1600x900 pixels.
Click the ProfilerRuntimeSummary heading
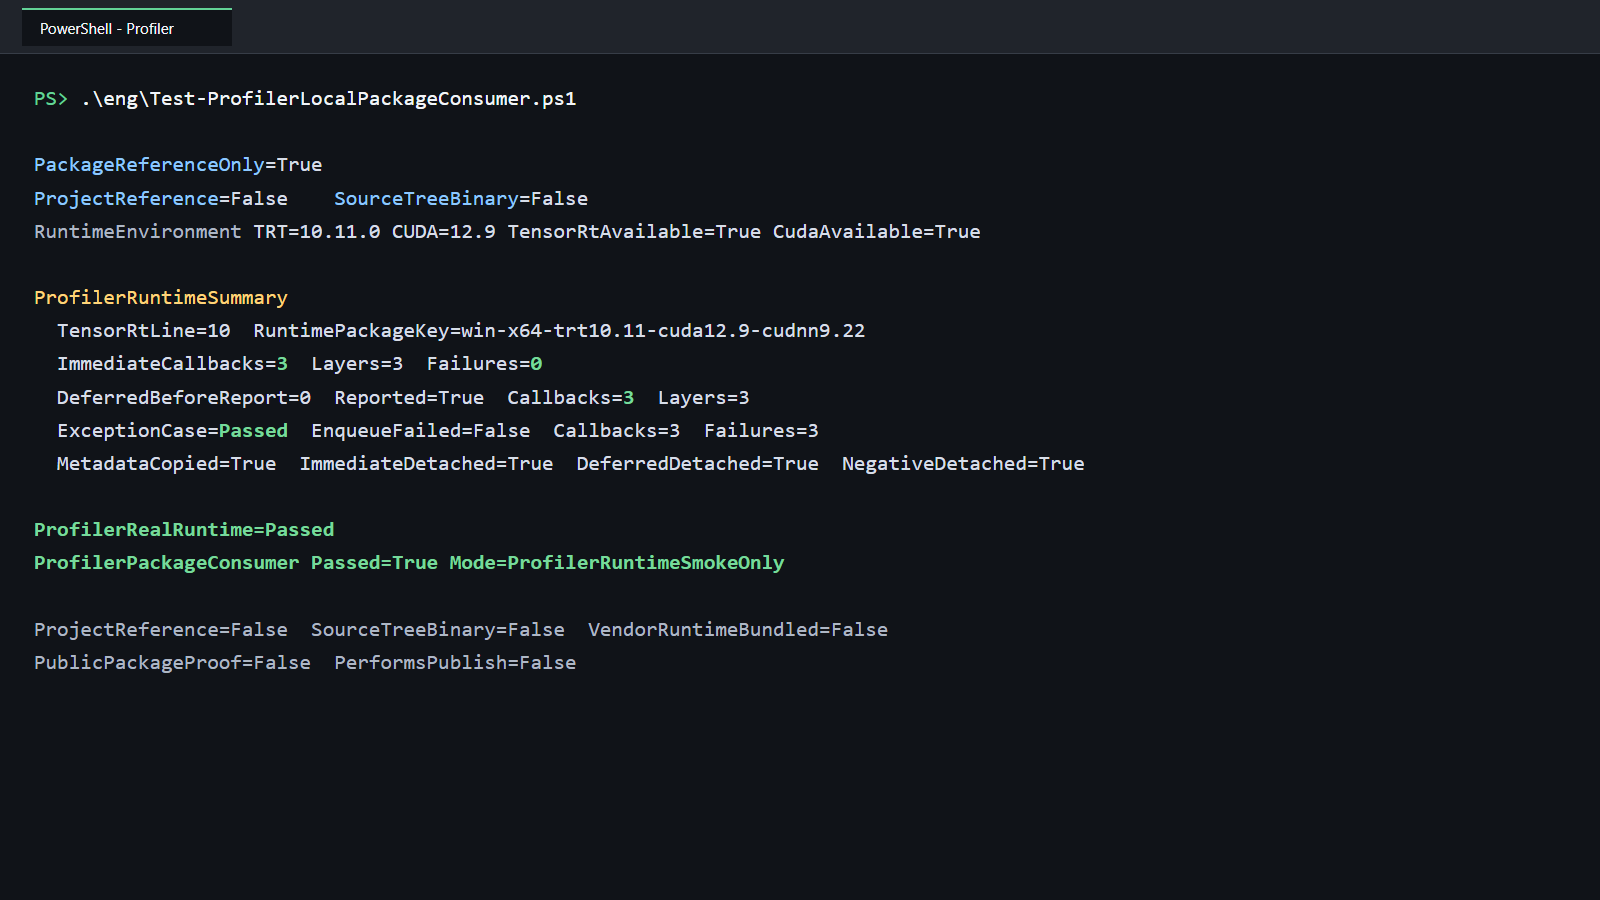pyautogui.click(x=161, y=298)
